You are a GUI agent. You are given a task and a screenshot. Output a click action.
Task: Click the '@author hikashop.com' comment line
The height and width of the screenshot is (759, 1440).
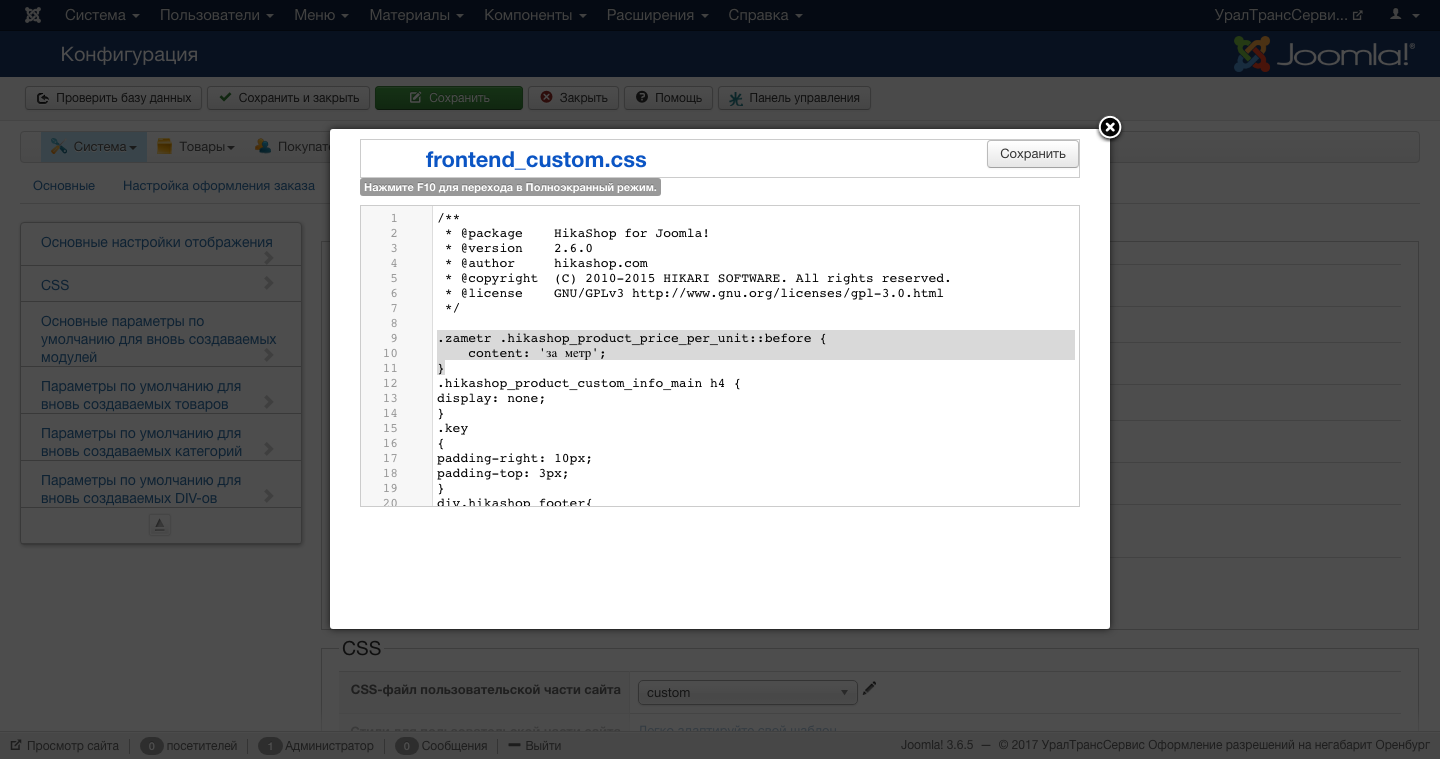click(546, 263)
